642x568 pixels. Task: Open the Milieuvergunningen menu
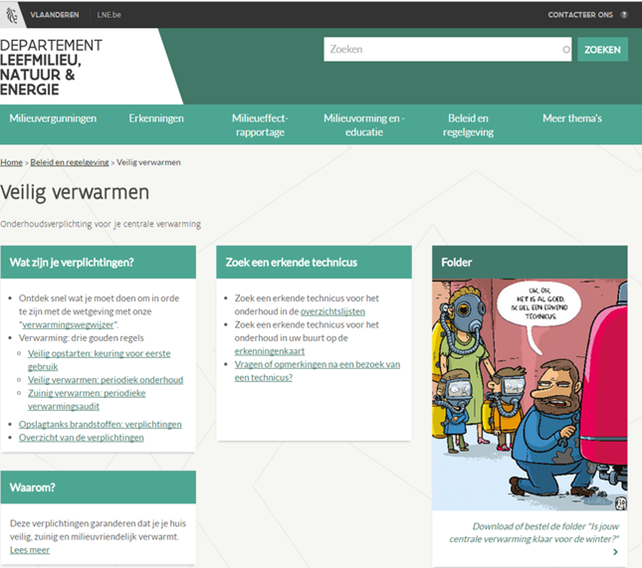coord(53,118)
